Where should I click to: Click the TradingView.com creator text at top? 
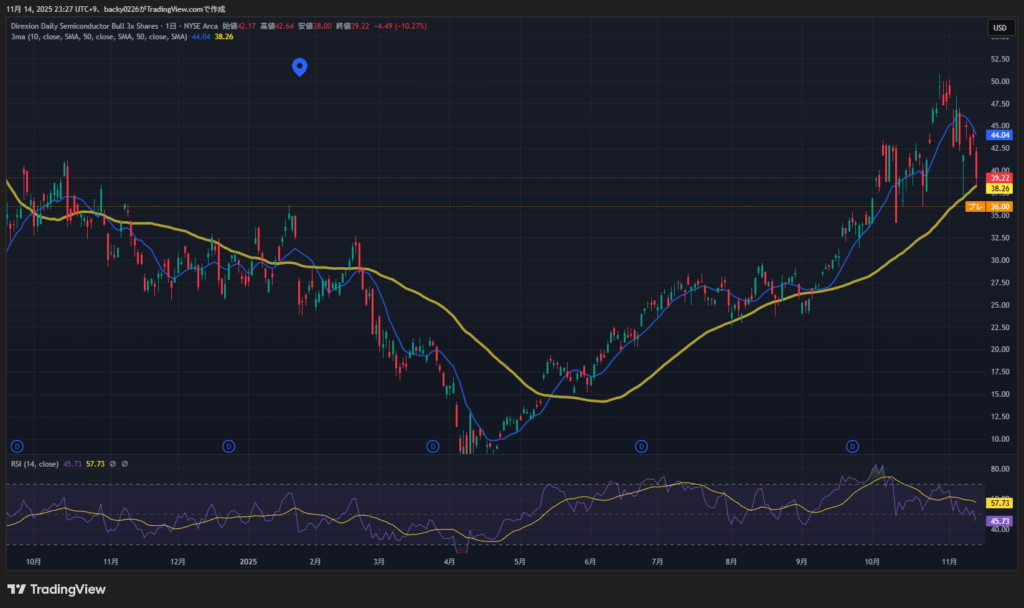[140, 9]
